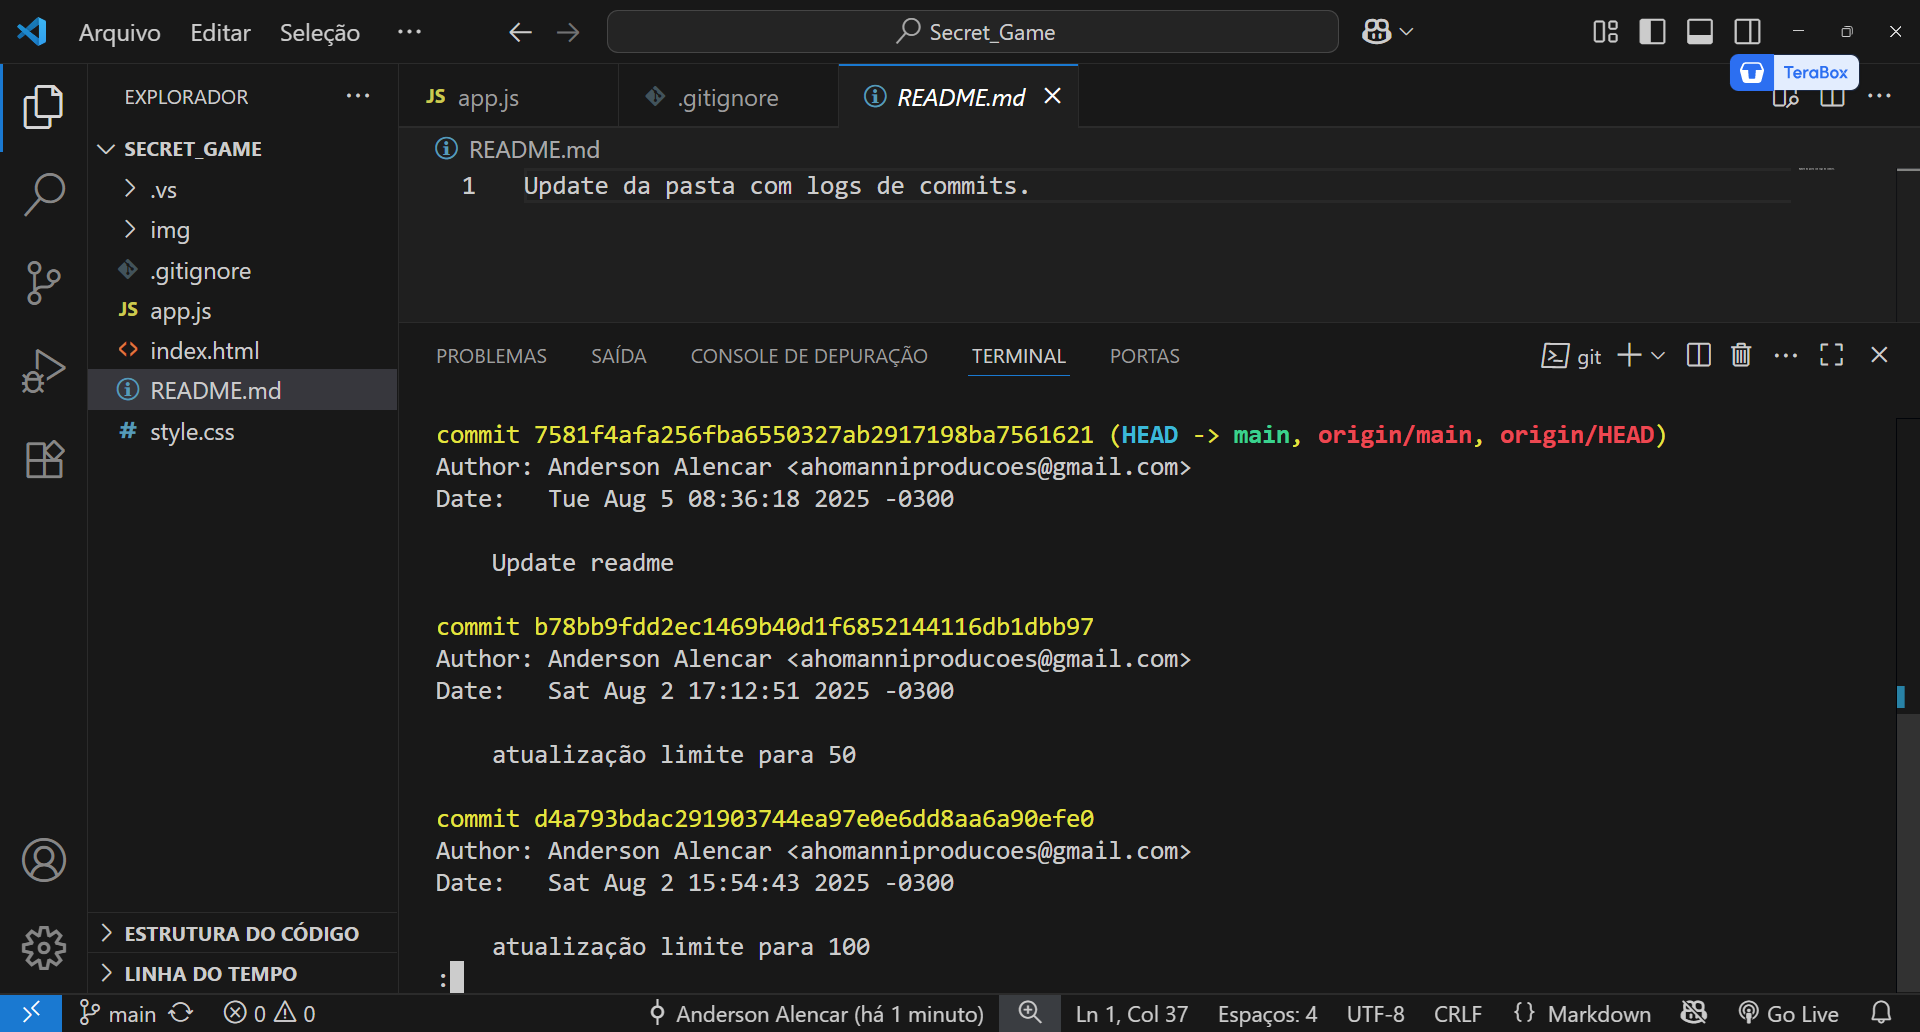This screenshot has height=1032, width=1920.
Task: Open git blame Anderson Alencar status
Action: point(816,1014)
